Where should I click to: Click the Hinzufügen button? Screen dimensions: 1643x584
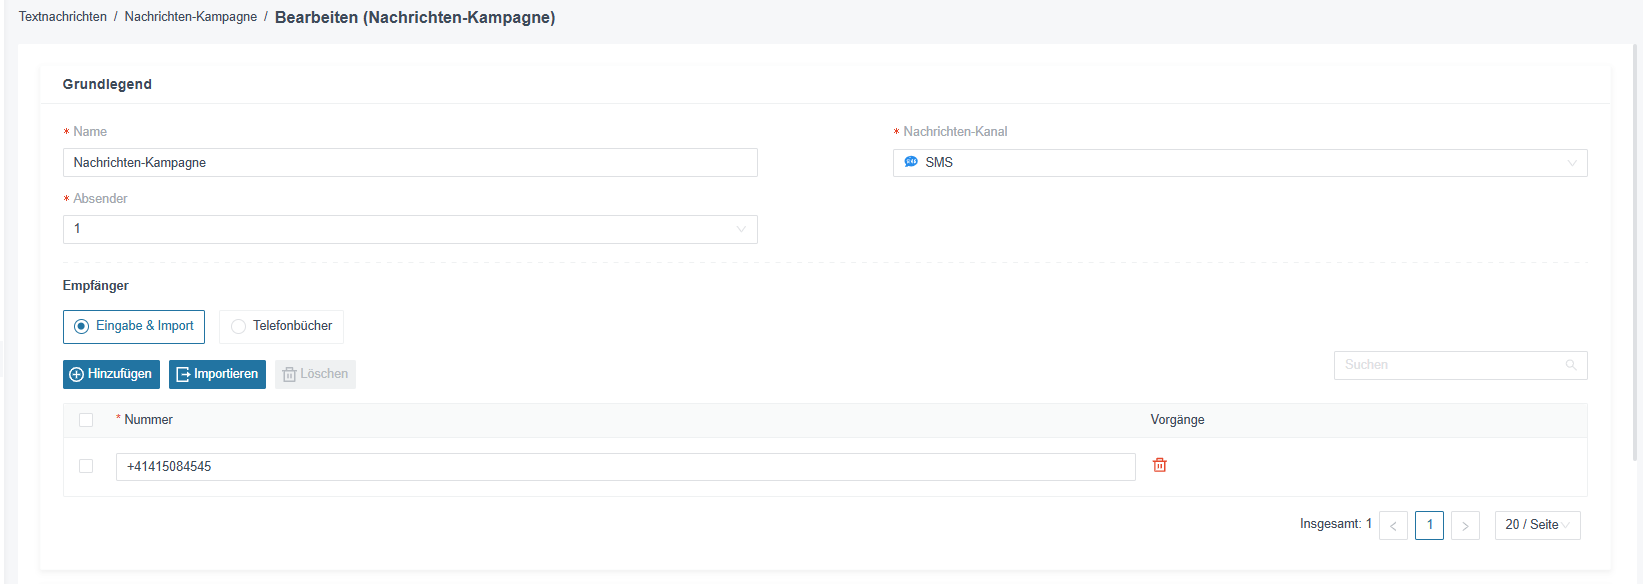[111, 374]
